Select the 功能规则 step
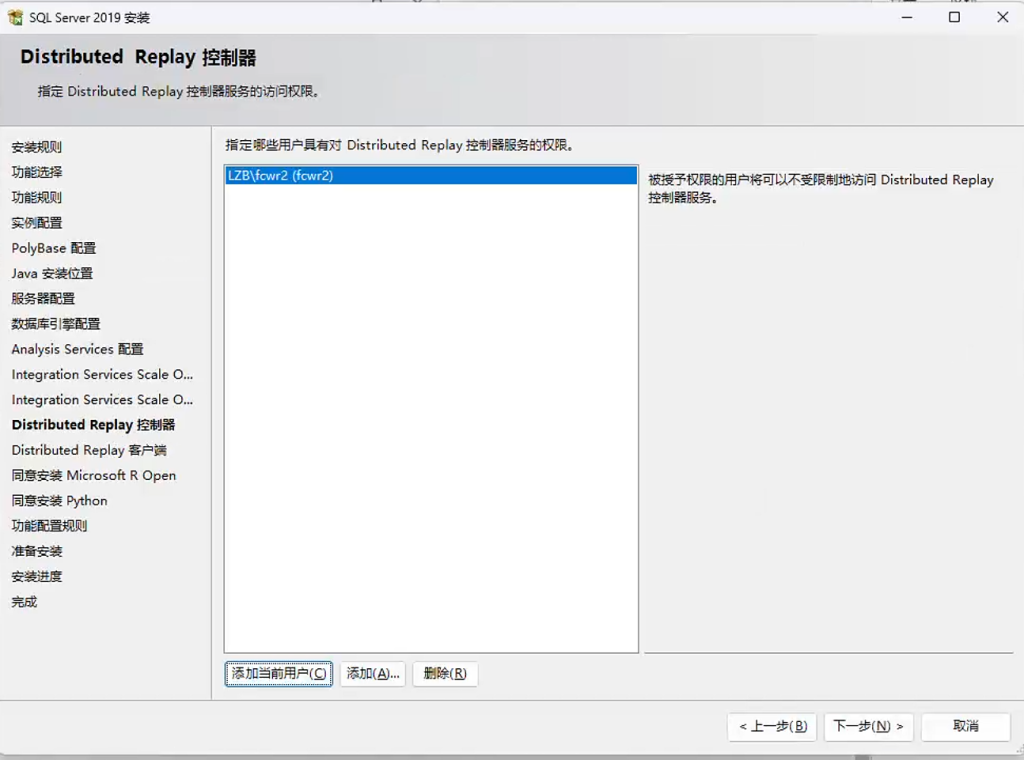 tap(37, 197)
